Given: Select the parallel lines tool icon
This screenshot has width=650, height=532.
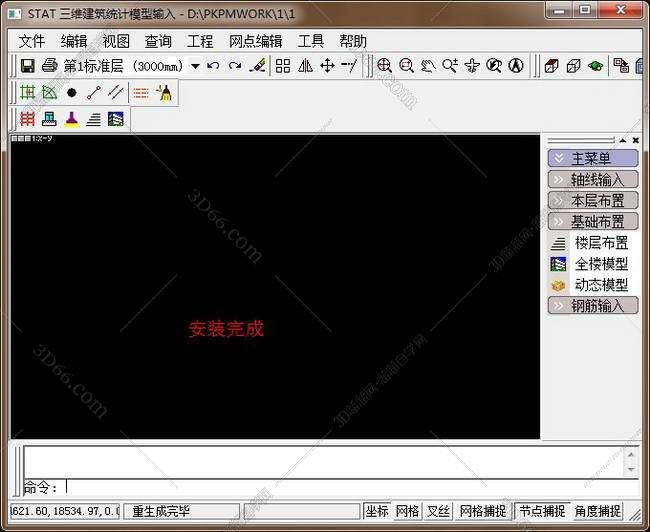Looking at the screenshot, I should click(116, 92).
